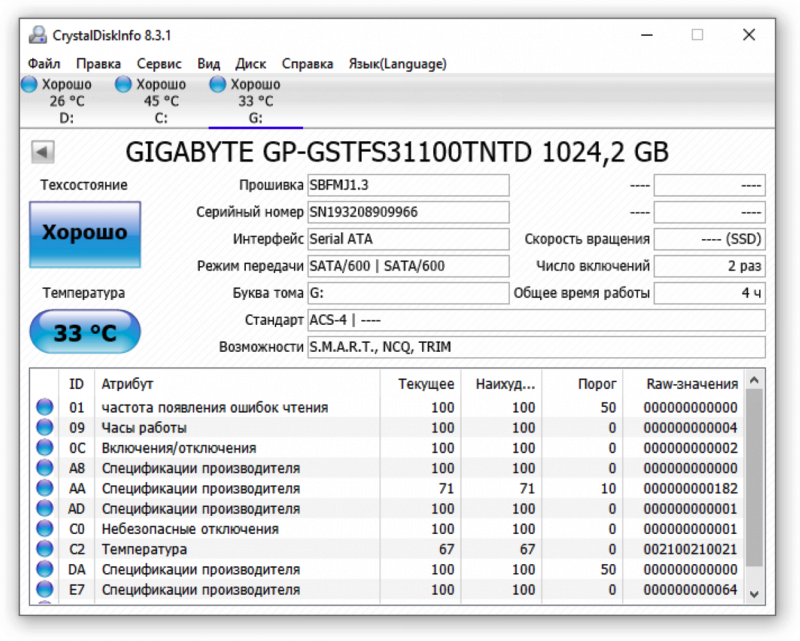Click scrollbar down arrow in attribute list
The height and width of the screenshot is (641, 800).
tap(754, 594)
